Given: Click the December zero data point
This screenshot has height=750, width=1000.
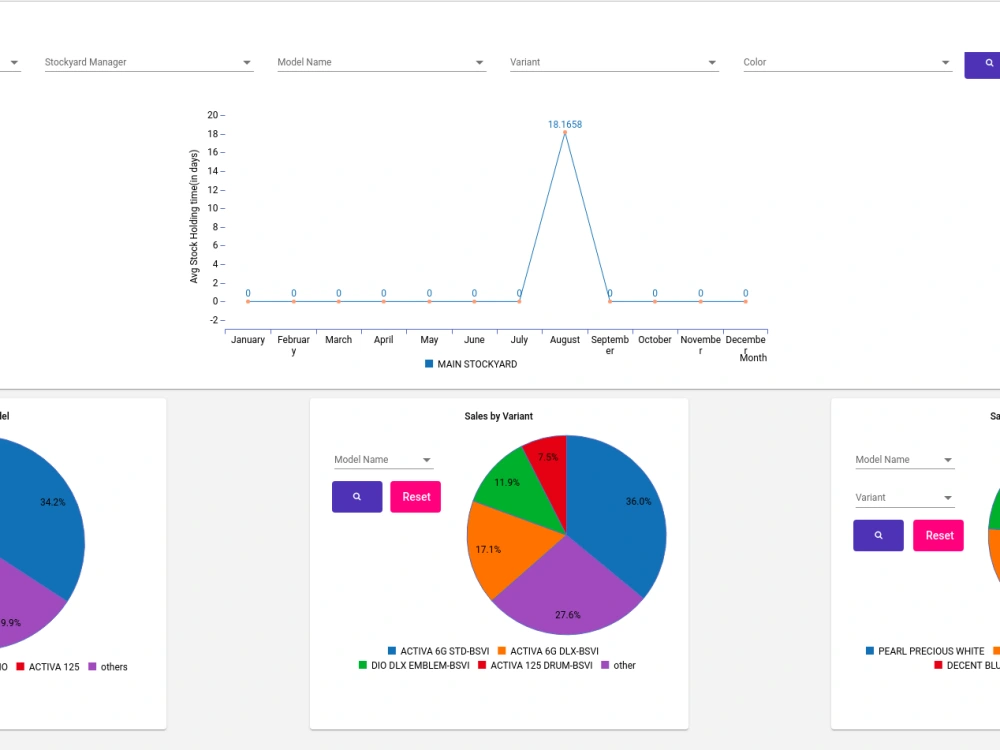Looking at the screenshot, I should pos(746,302).
